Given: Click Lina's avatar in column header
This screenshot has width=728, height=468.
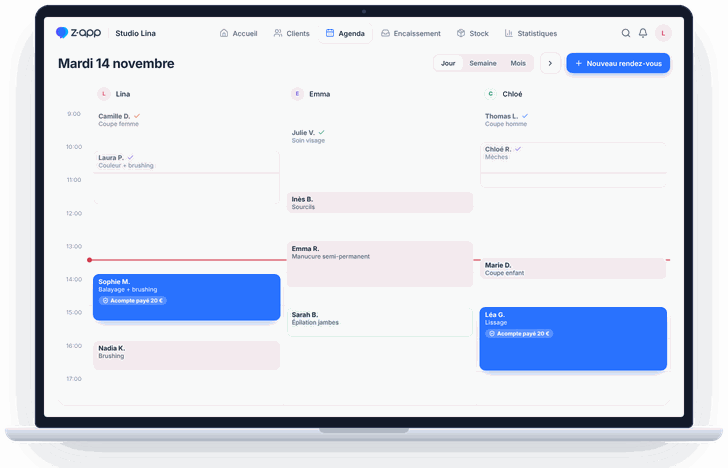Looking at the screenshot, I should pos(104,94).
